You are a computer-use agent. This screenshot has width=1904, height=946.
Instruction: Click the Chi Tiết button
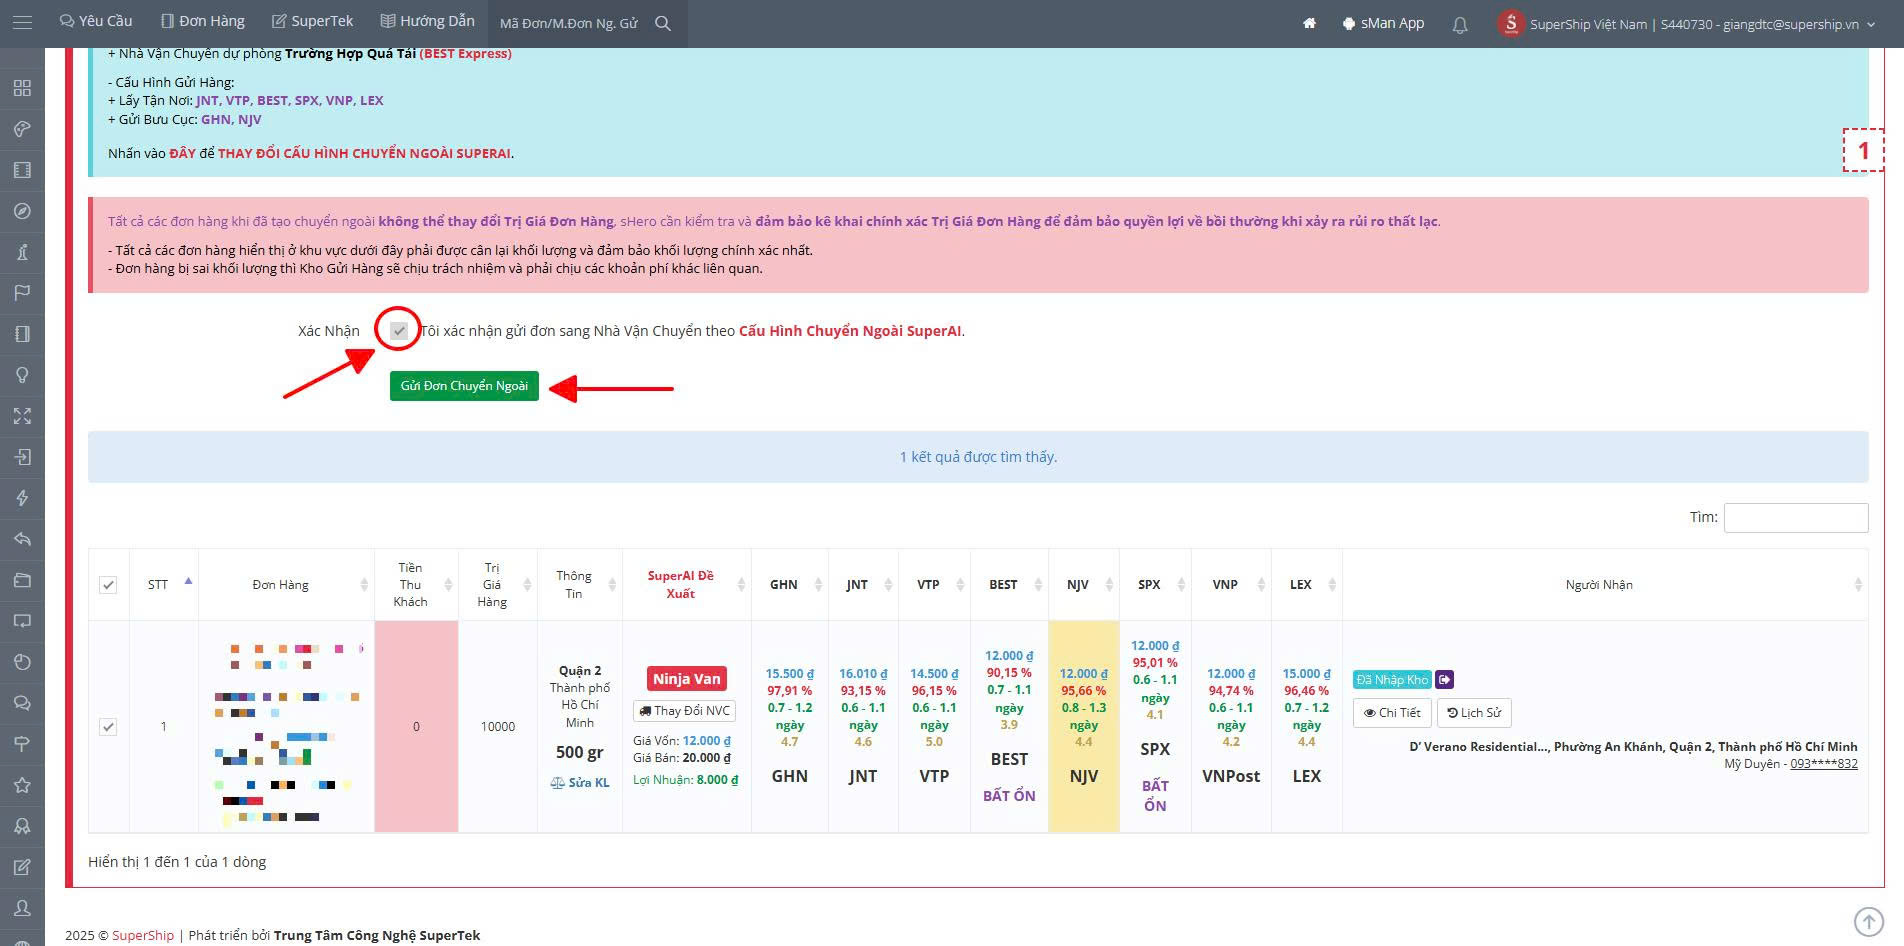pyautogui.click(x=1392, y=713)
